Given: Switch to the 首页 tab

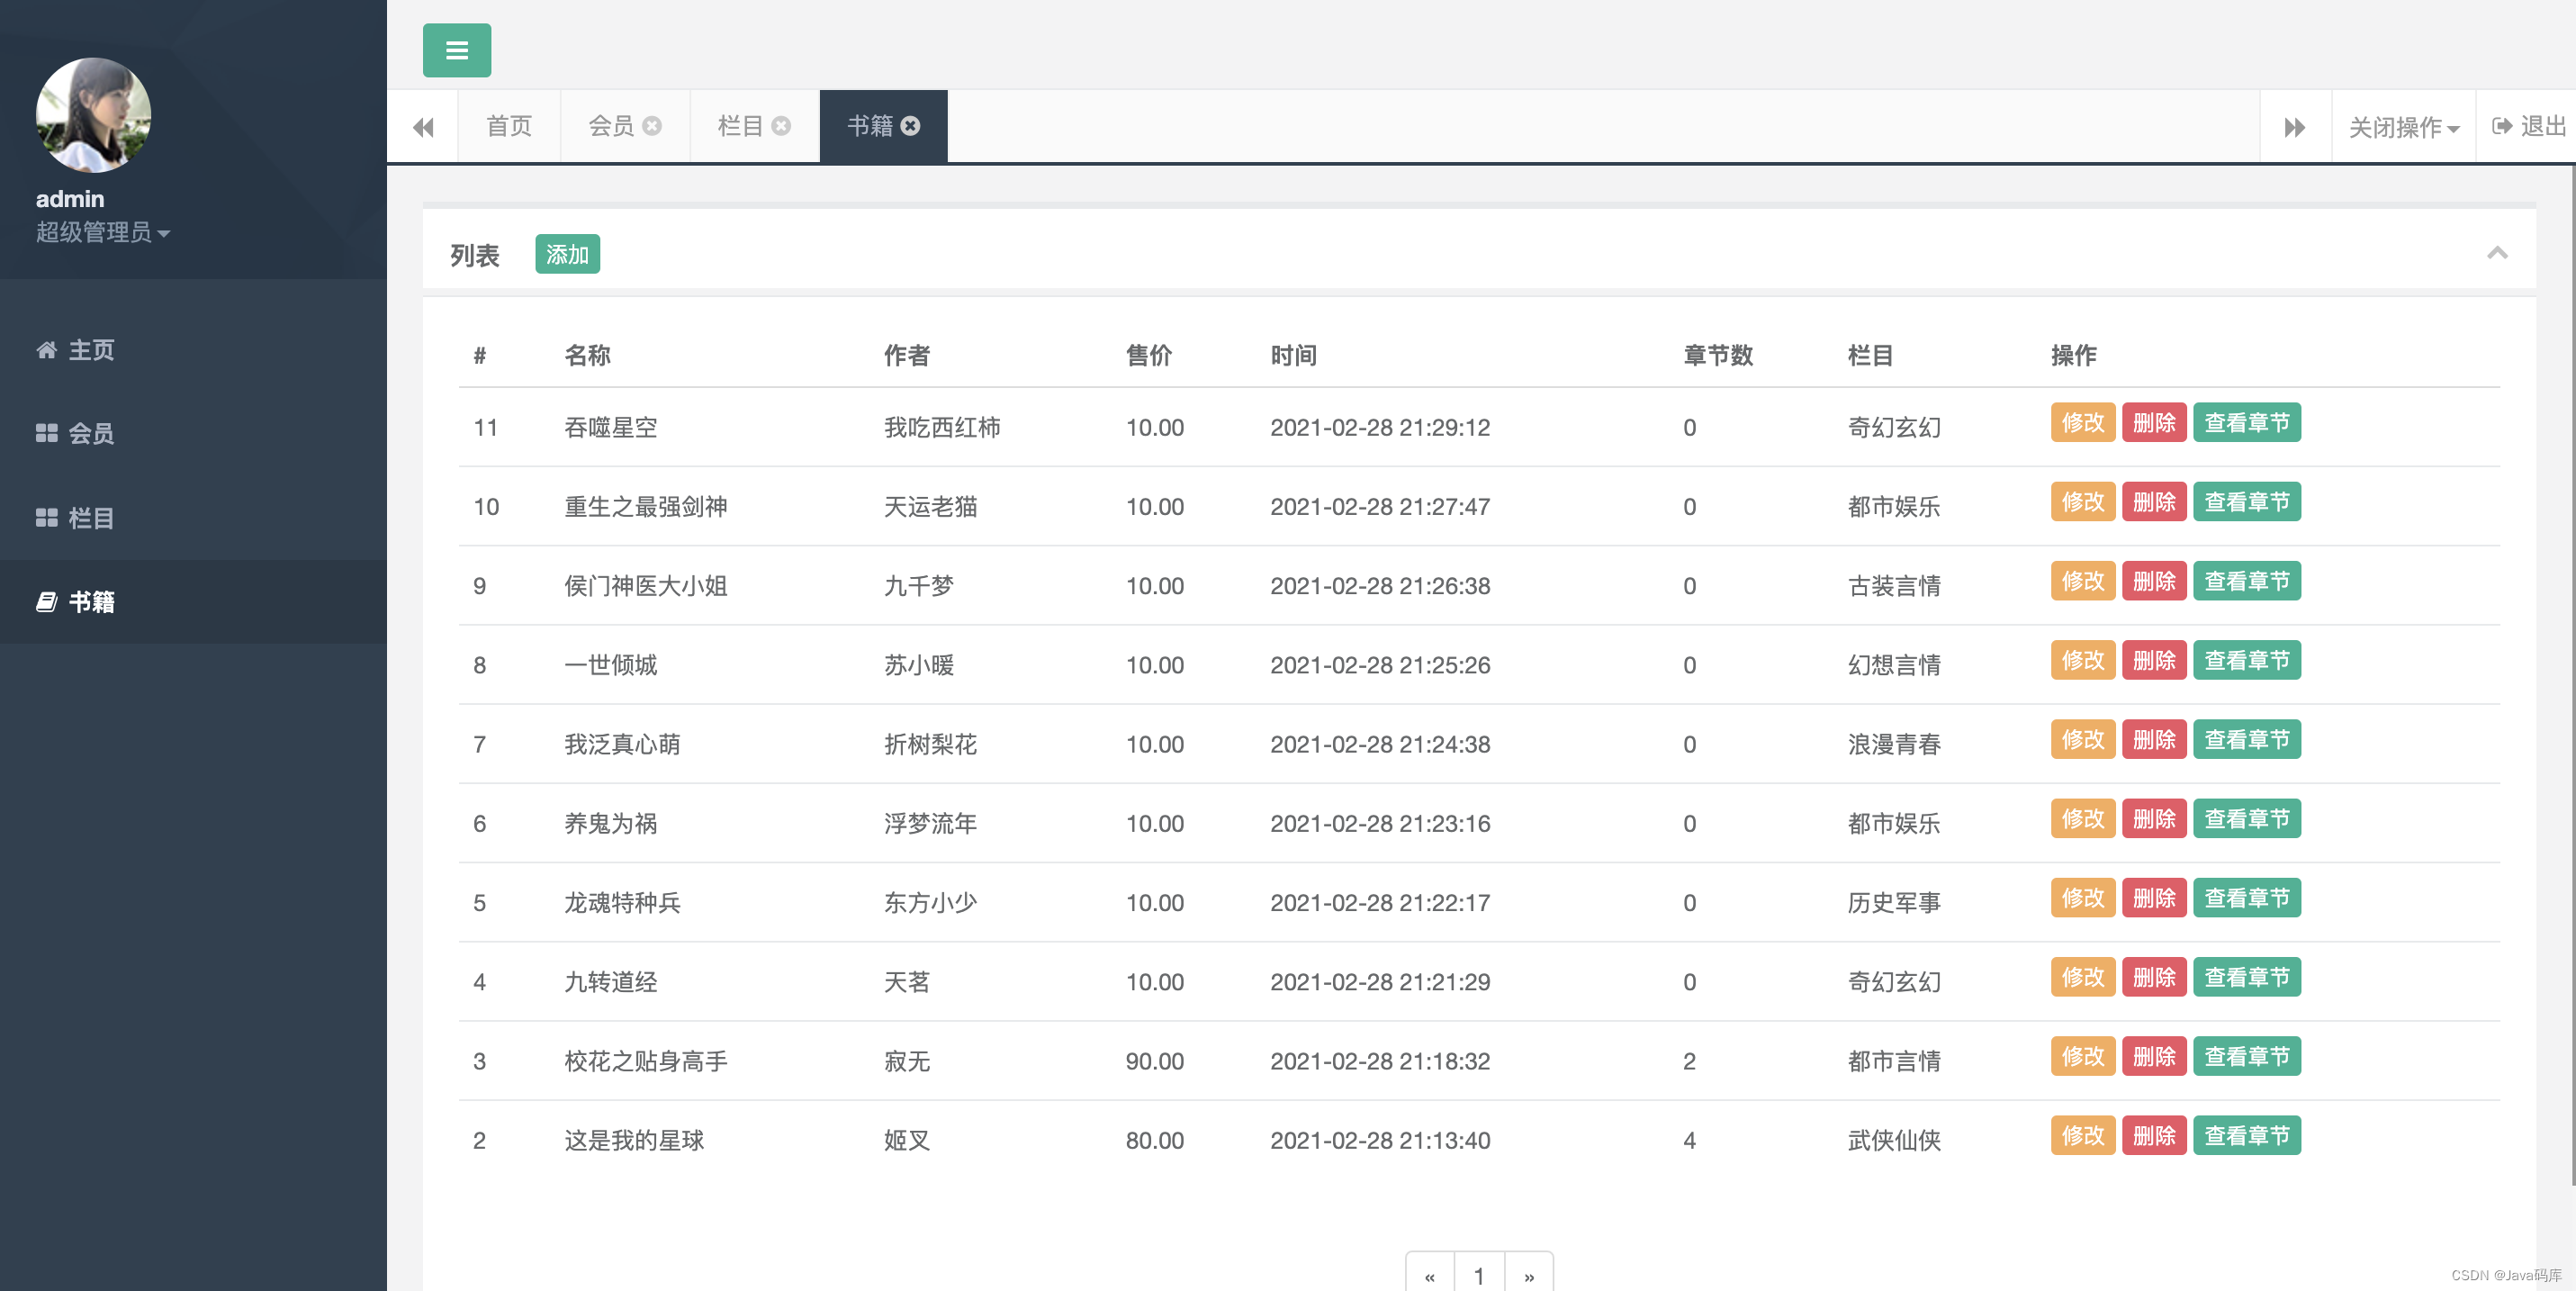Looking at the screenshot, I should 509,126.
